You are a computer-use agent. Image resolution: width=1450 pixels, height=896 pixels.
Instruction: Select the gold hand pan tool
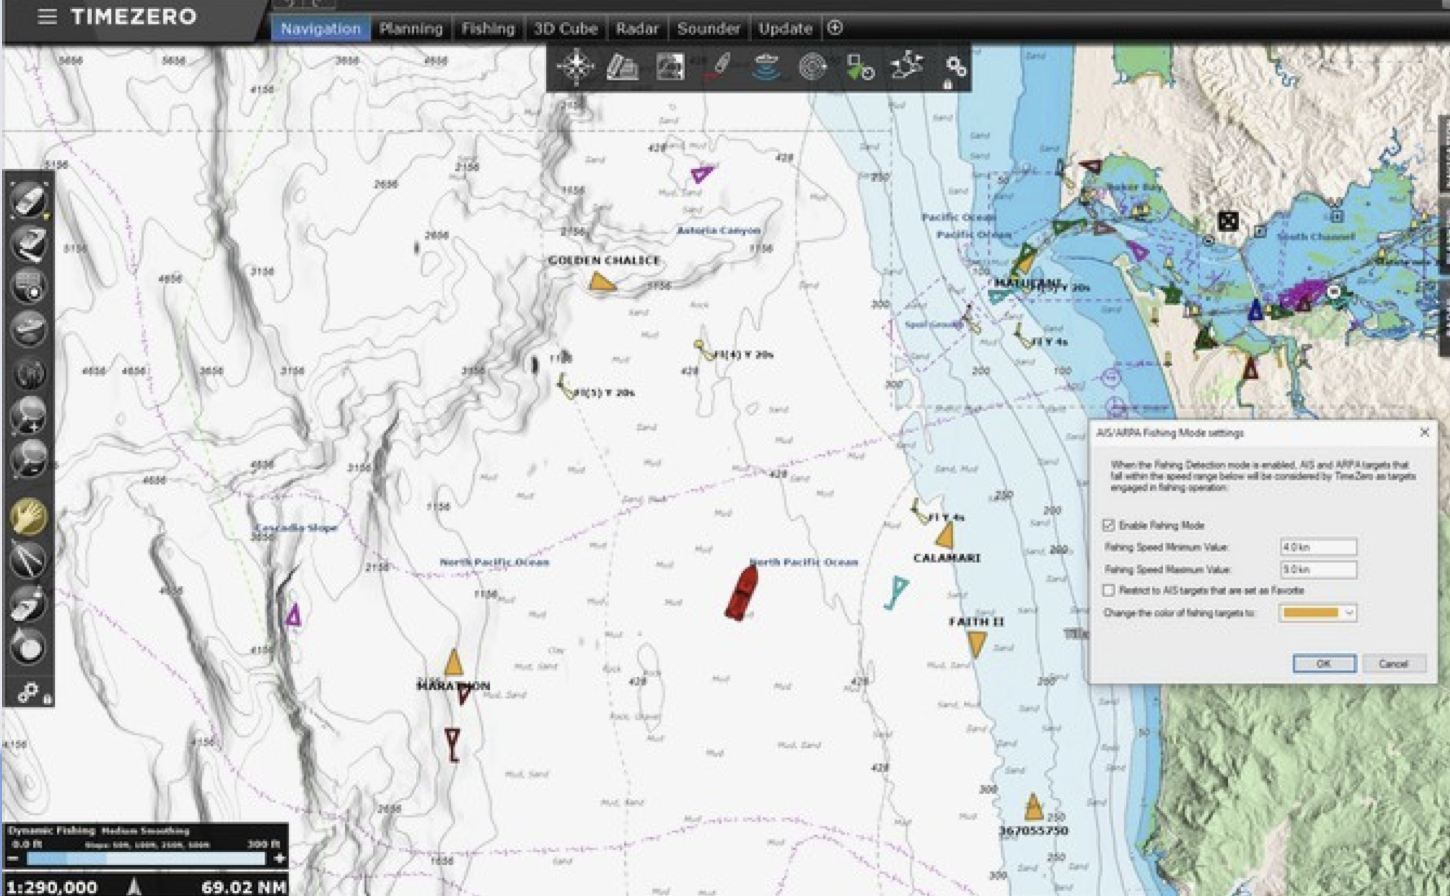point(28,517)
